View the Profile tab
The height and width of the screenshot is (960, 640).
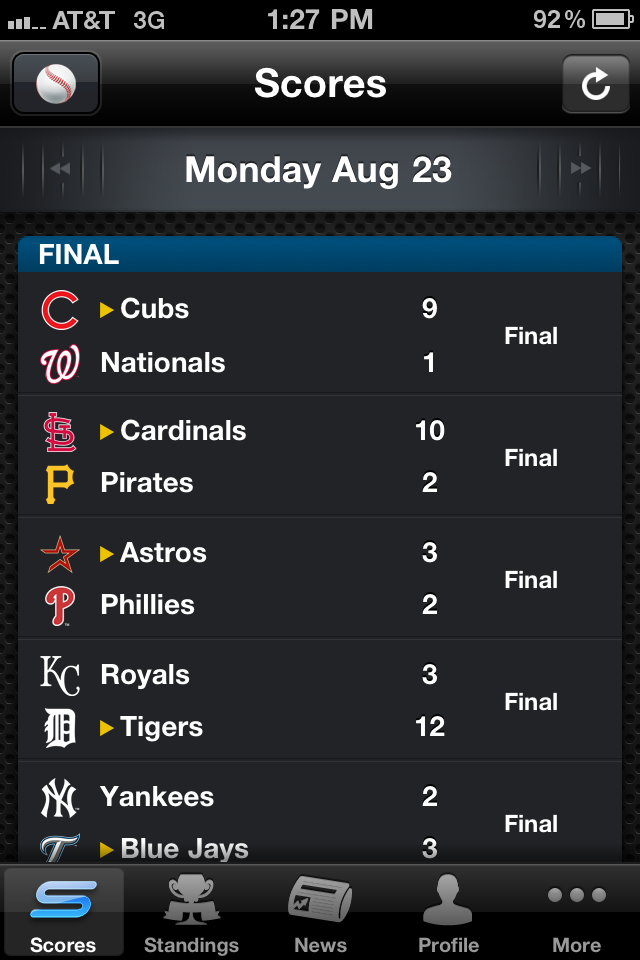pos(448,912)
